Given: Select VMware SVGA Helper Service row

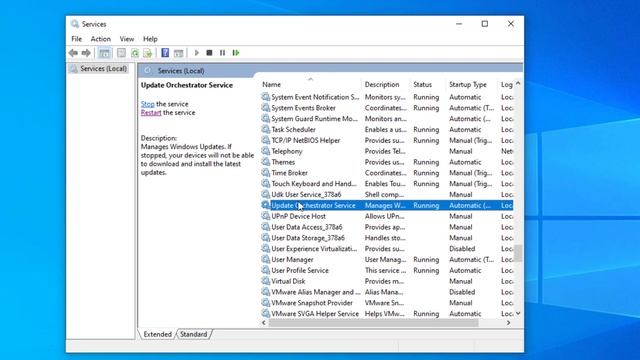Looking at the screenshot, I should 387,314.
